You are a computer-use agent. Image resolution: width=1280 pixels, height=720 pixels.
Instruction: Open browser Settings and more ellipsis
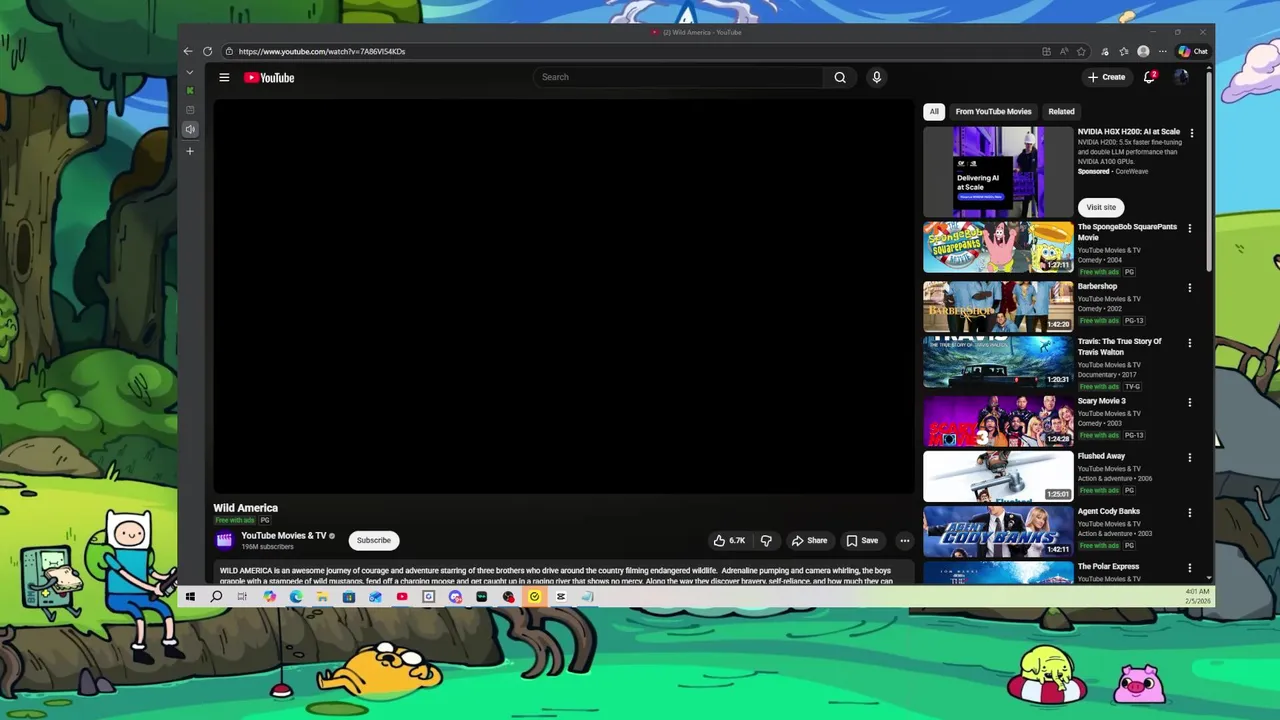tap(1162, 51)
